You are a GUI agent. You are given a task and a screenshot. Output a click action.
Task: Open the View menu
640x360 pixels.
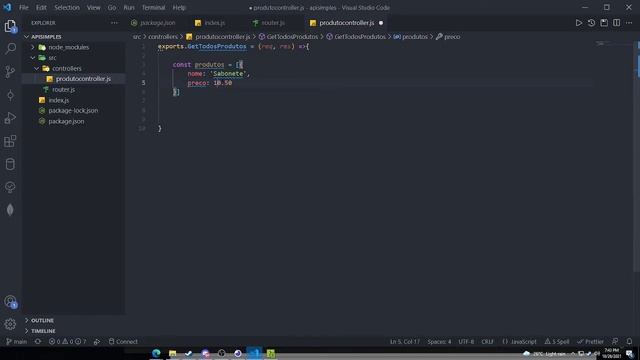(93, 7)
